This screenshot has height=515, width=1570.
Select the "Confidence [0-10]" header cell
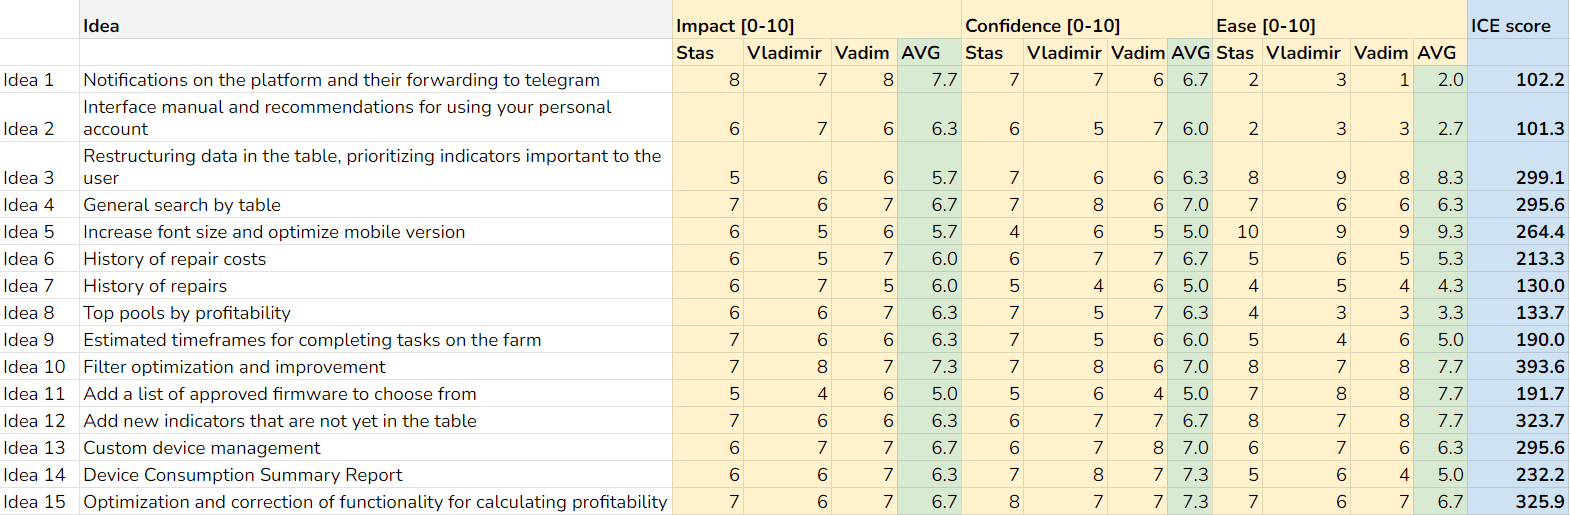tap(1042, 26)
